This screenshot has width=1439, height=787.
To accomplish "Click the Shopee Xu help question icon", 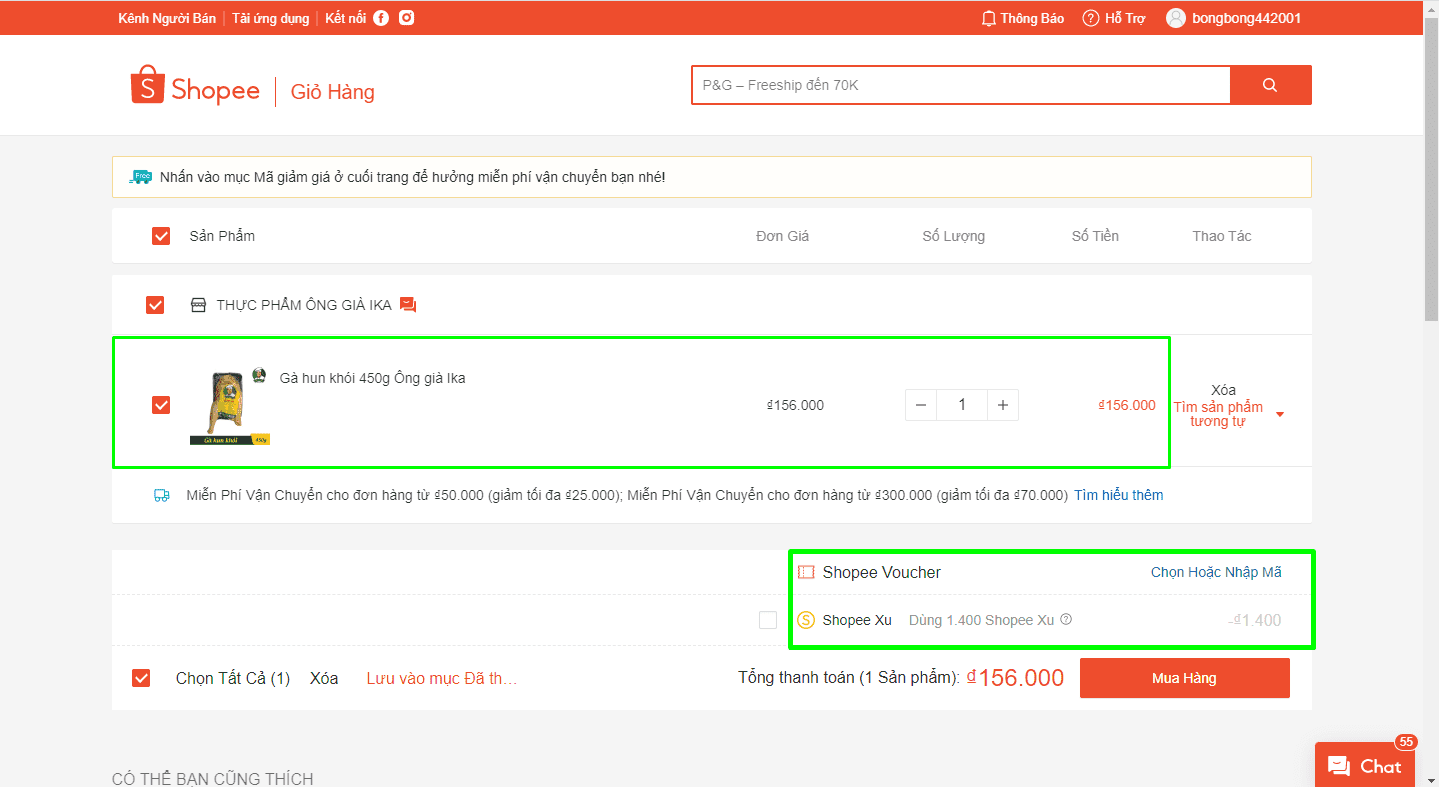I will click(x=1066, y=619).
